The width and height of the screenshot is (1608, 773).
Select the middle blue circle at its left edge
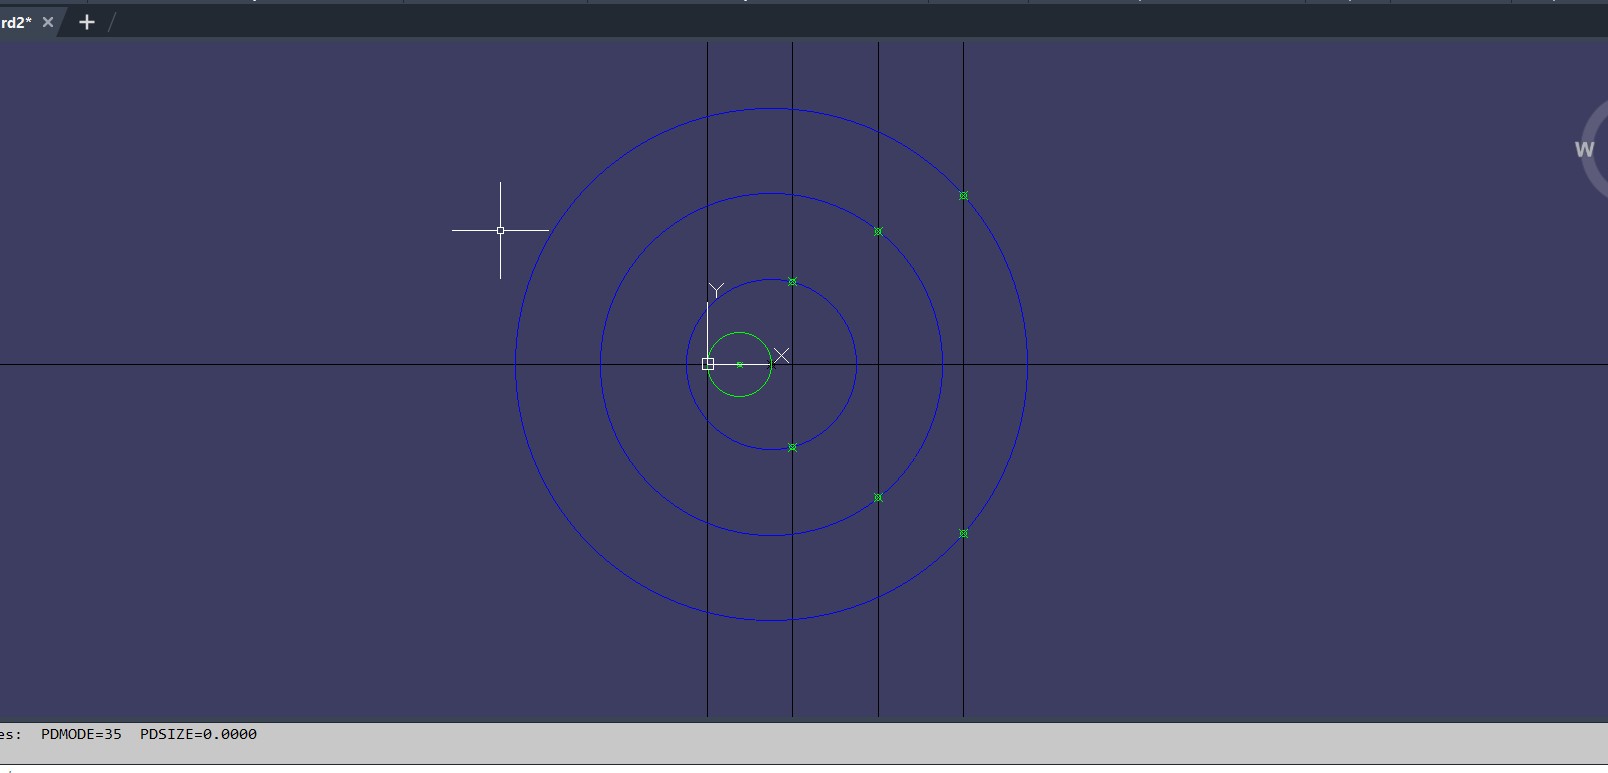[x=601, y=364]
